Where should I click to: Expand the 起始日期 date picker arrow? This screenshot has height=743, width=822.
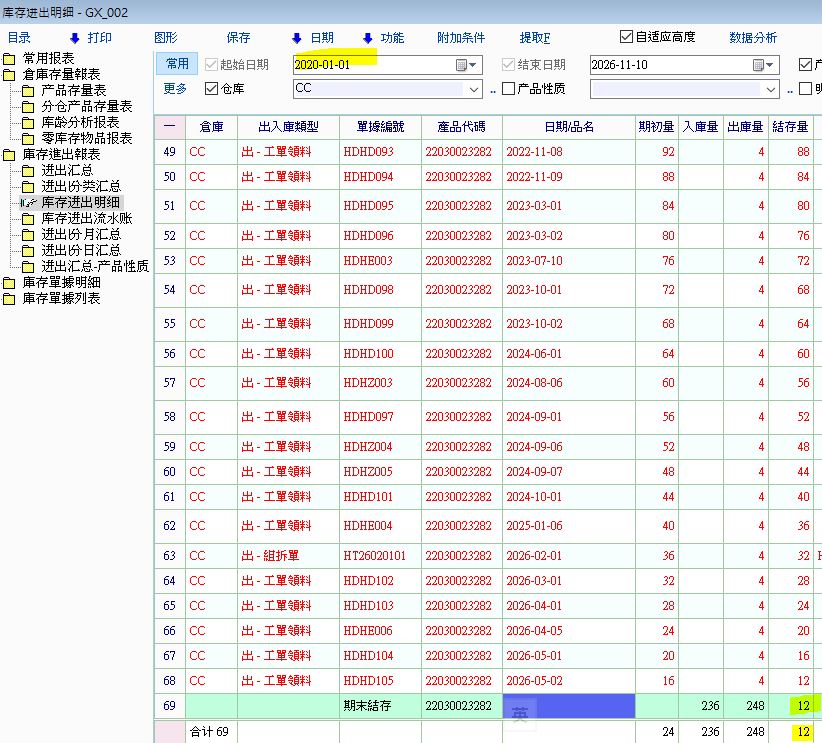(475, 64)
